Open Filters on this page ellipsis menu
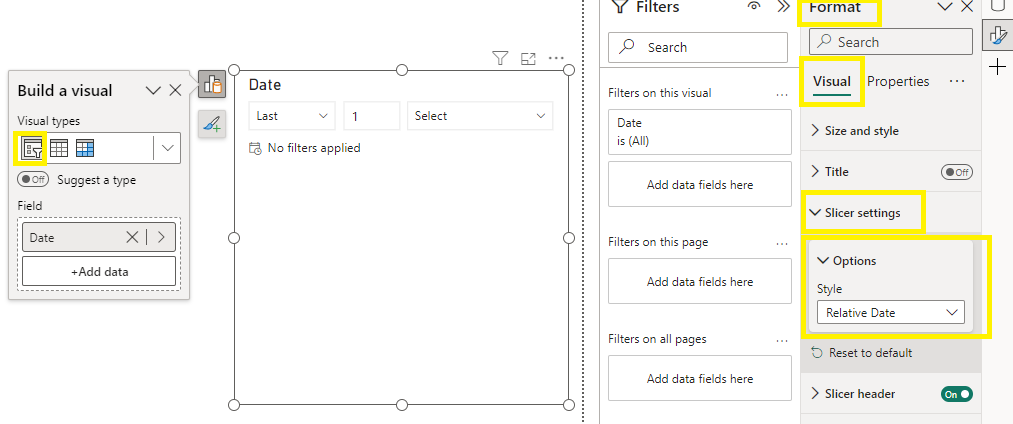This screenshot has height=424, width=1013. coord(782,244)
